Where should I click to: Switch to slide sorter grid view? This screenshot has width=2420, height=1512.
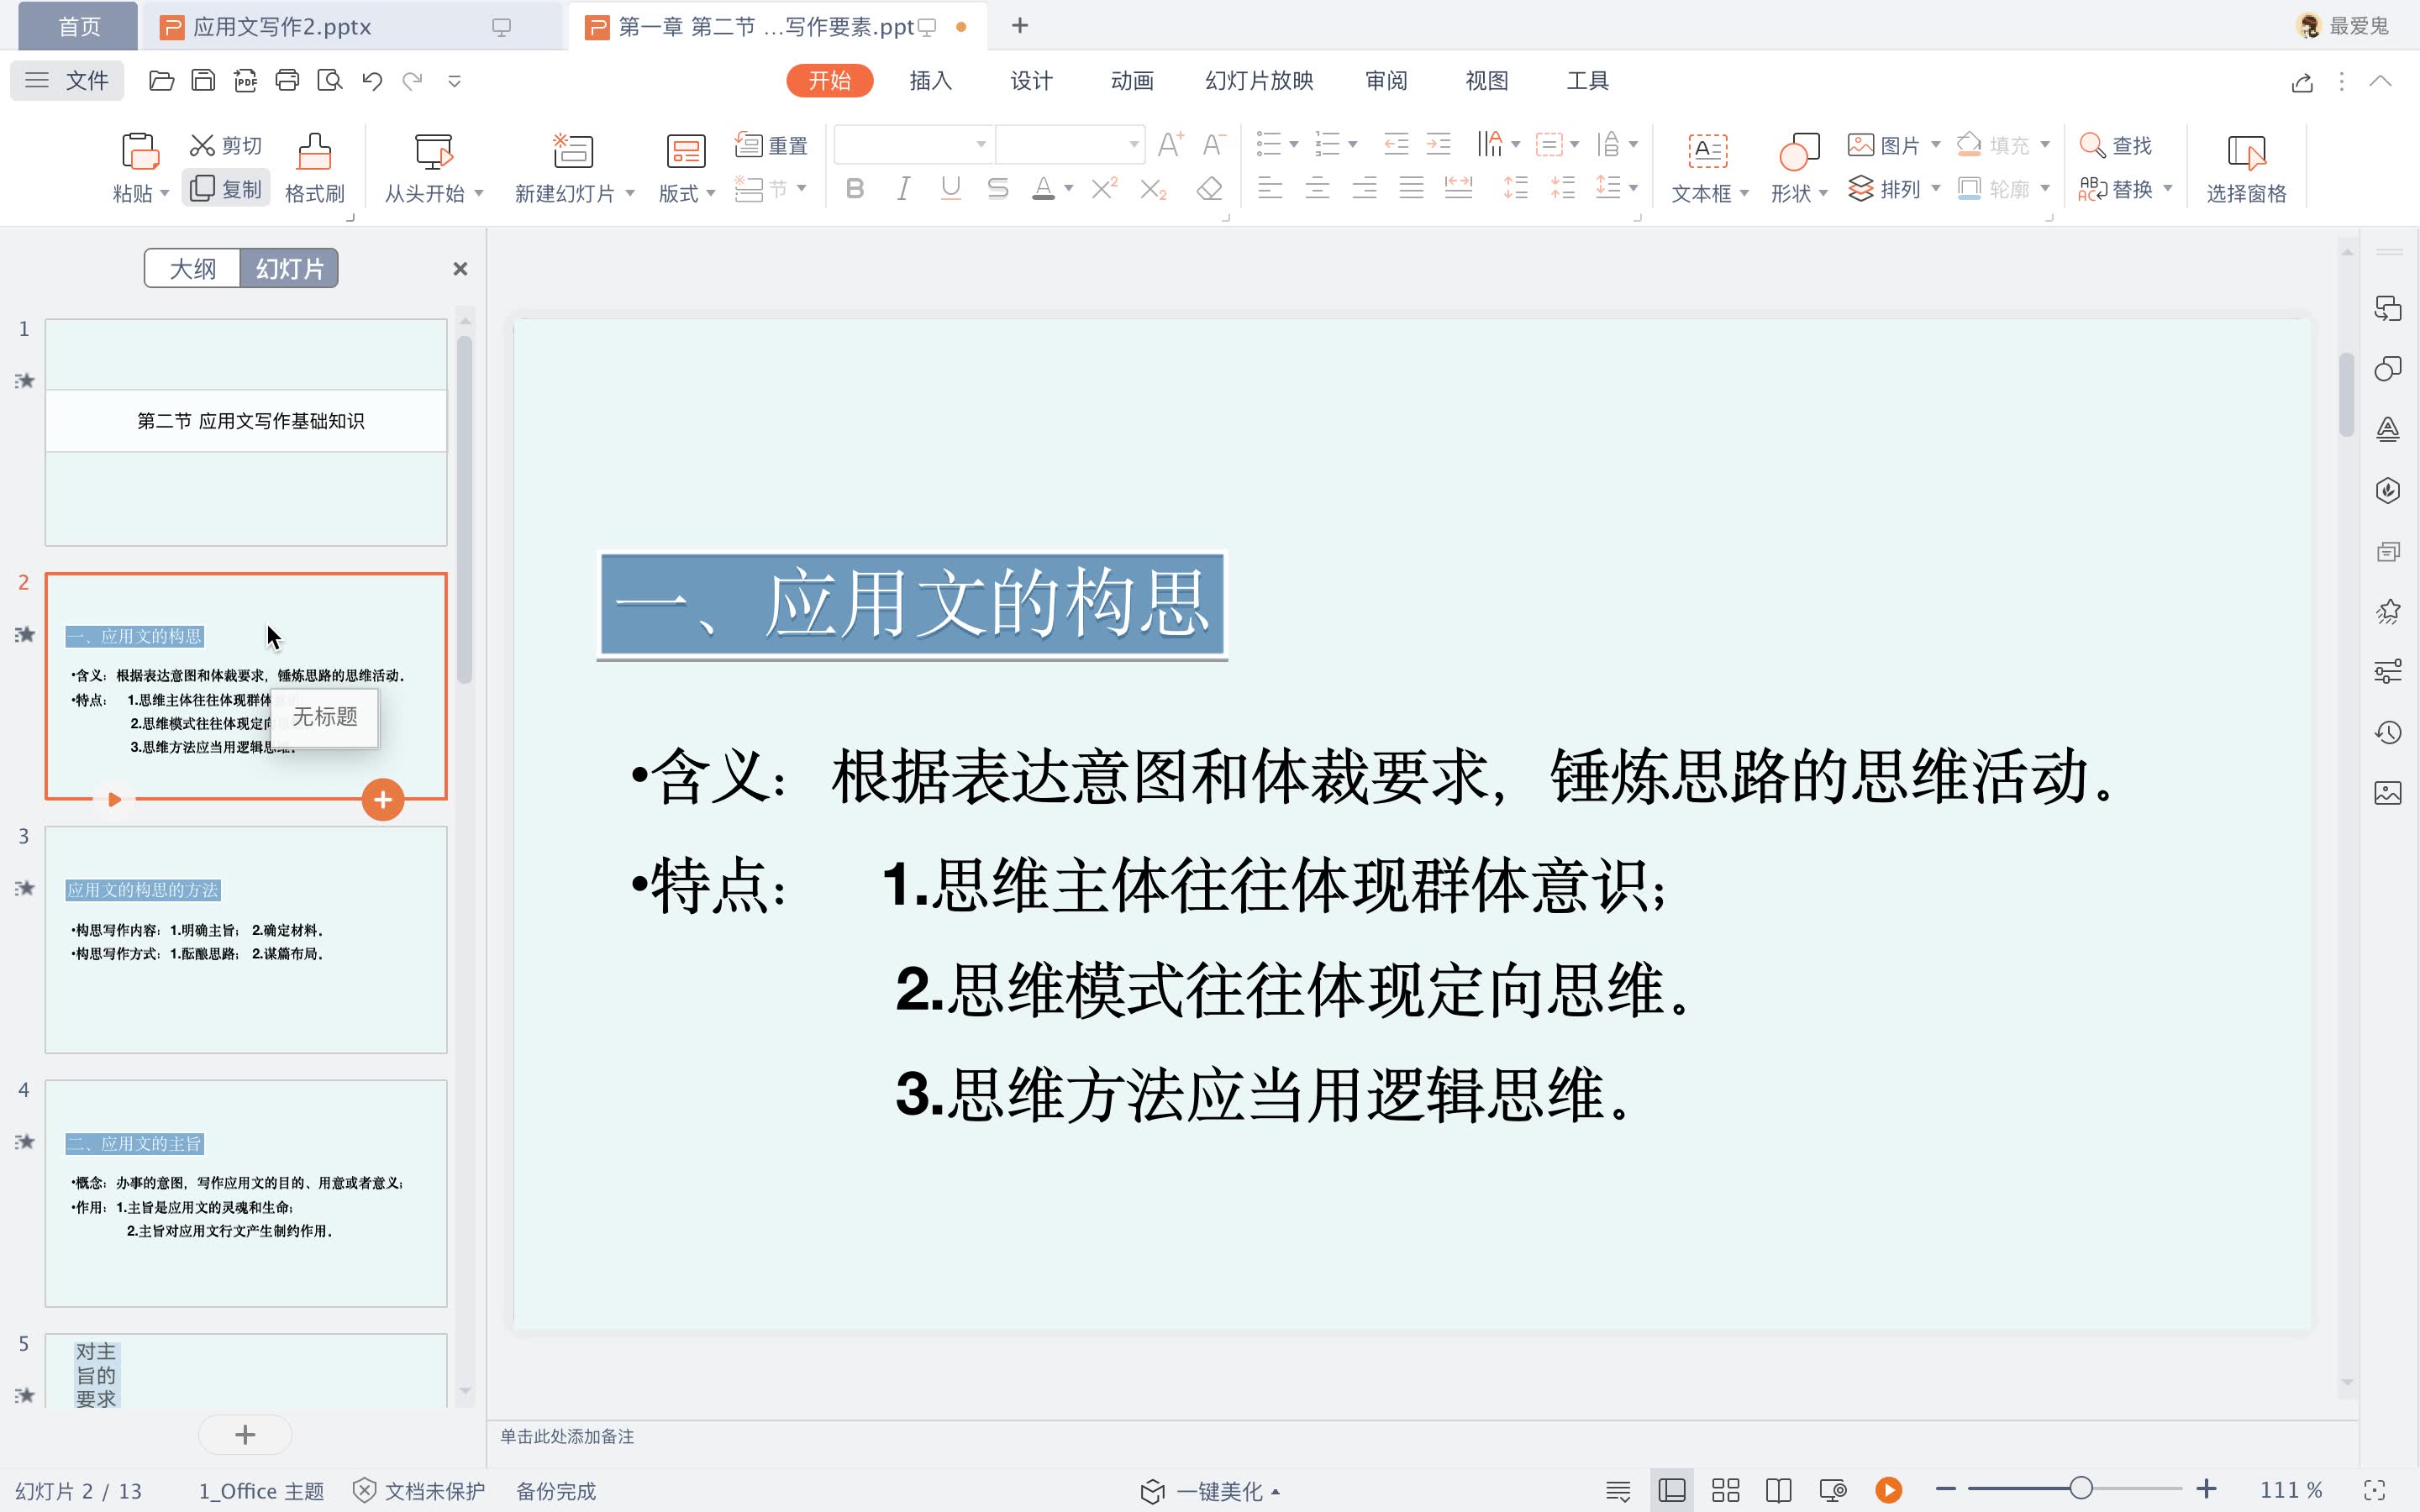(x=1725, y=1490)
